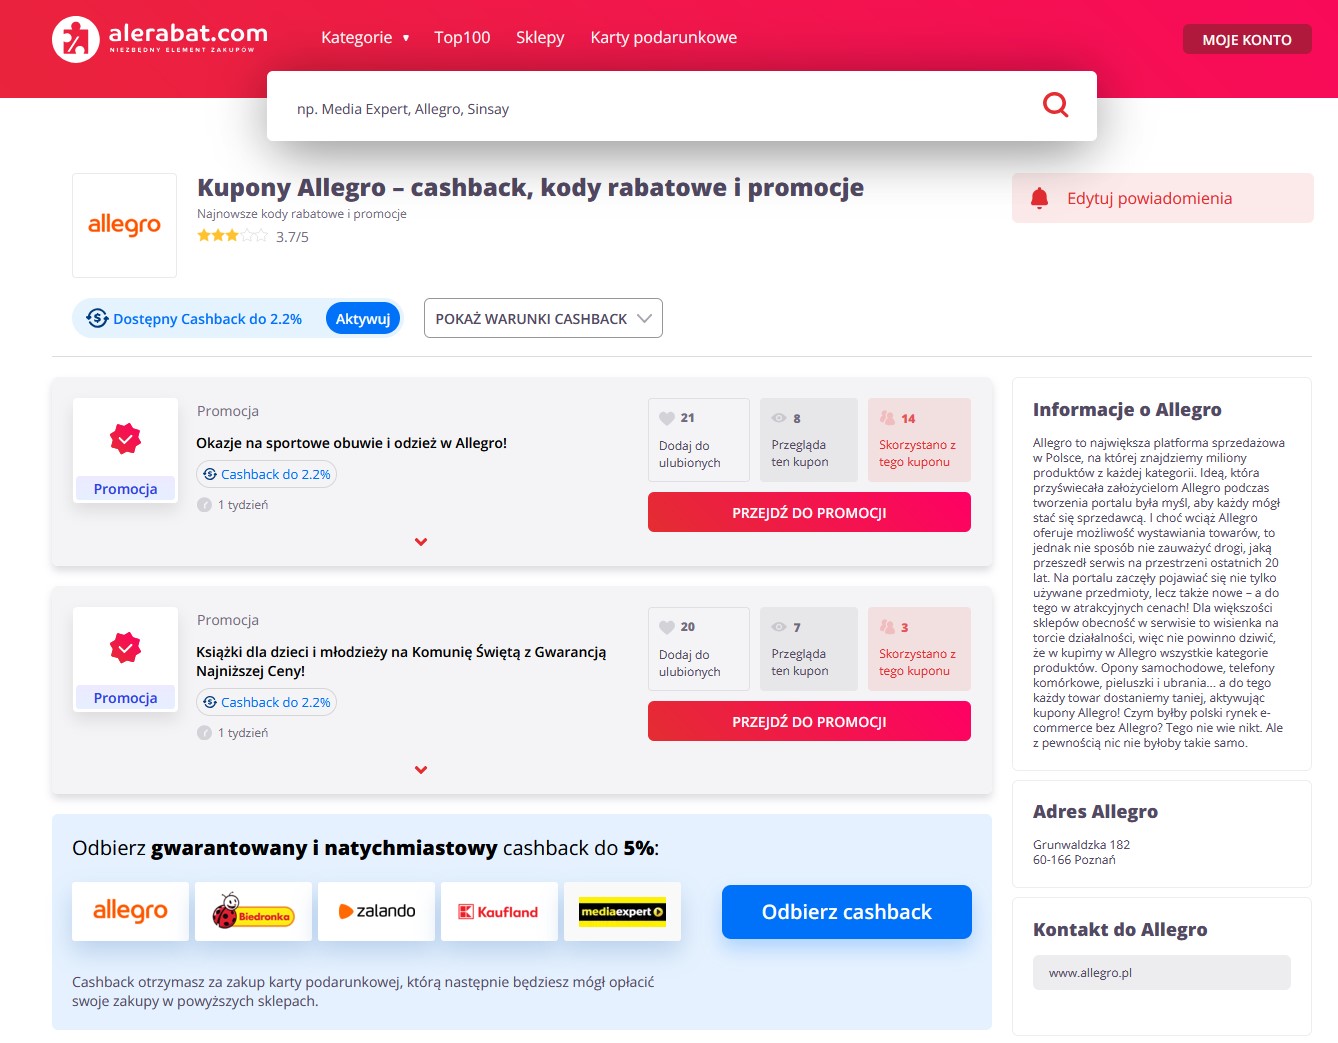Open Karty podarunkowe menu item
Image resolution: width=1338 pixels, height=1043 pixels.
(x=663, y=37)
